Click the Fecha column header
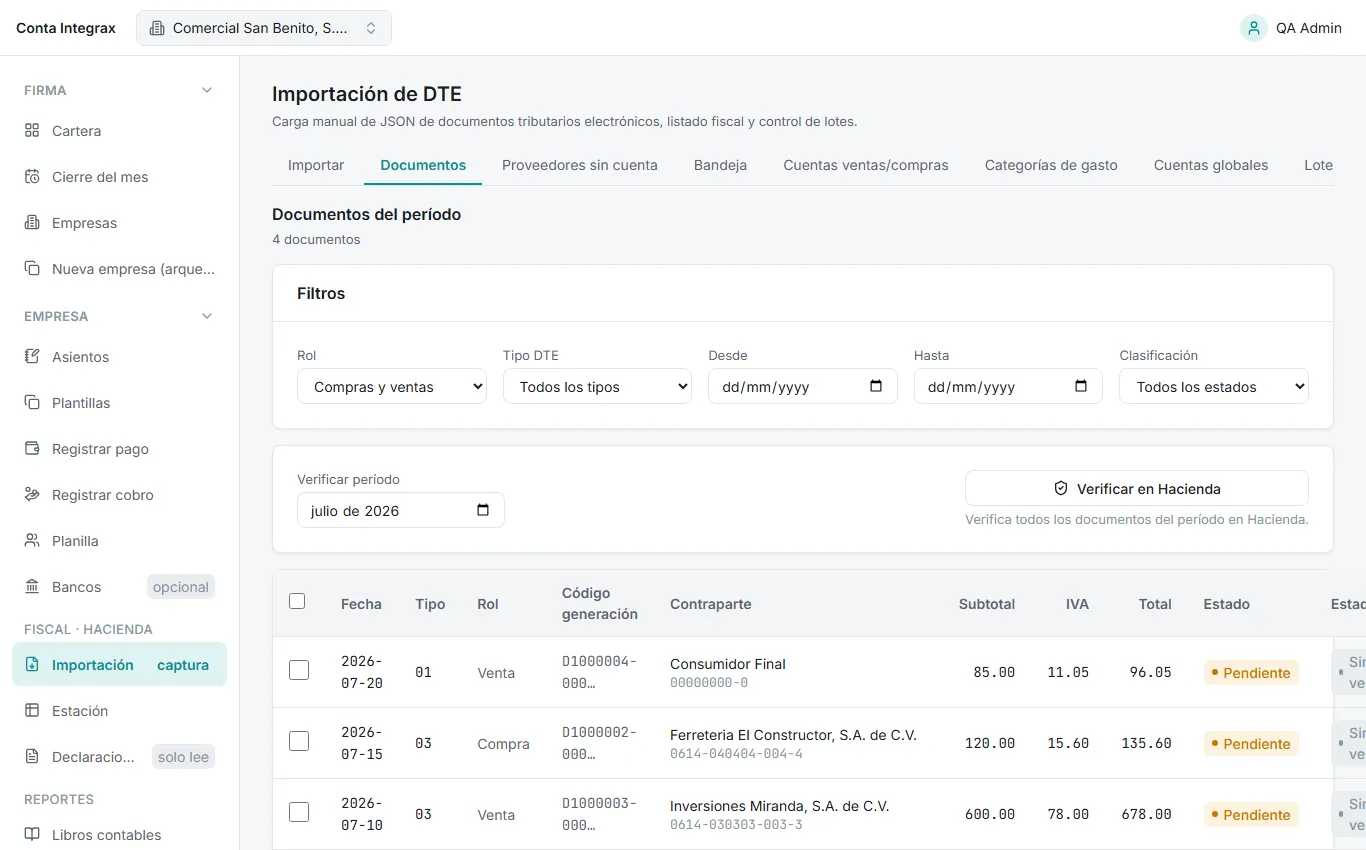 [x=361, y=604]
